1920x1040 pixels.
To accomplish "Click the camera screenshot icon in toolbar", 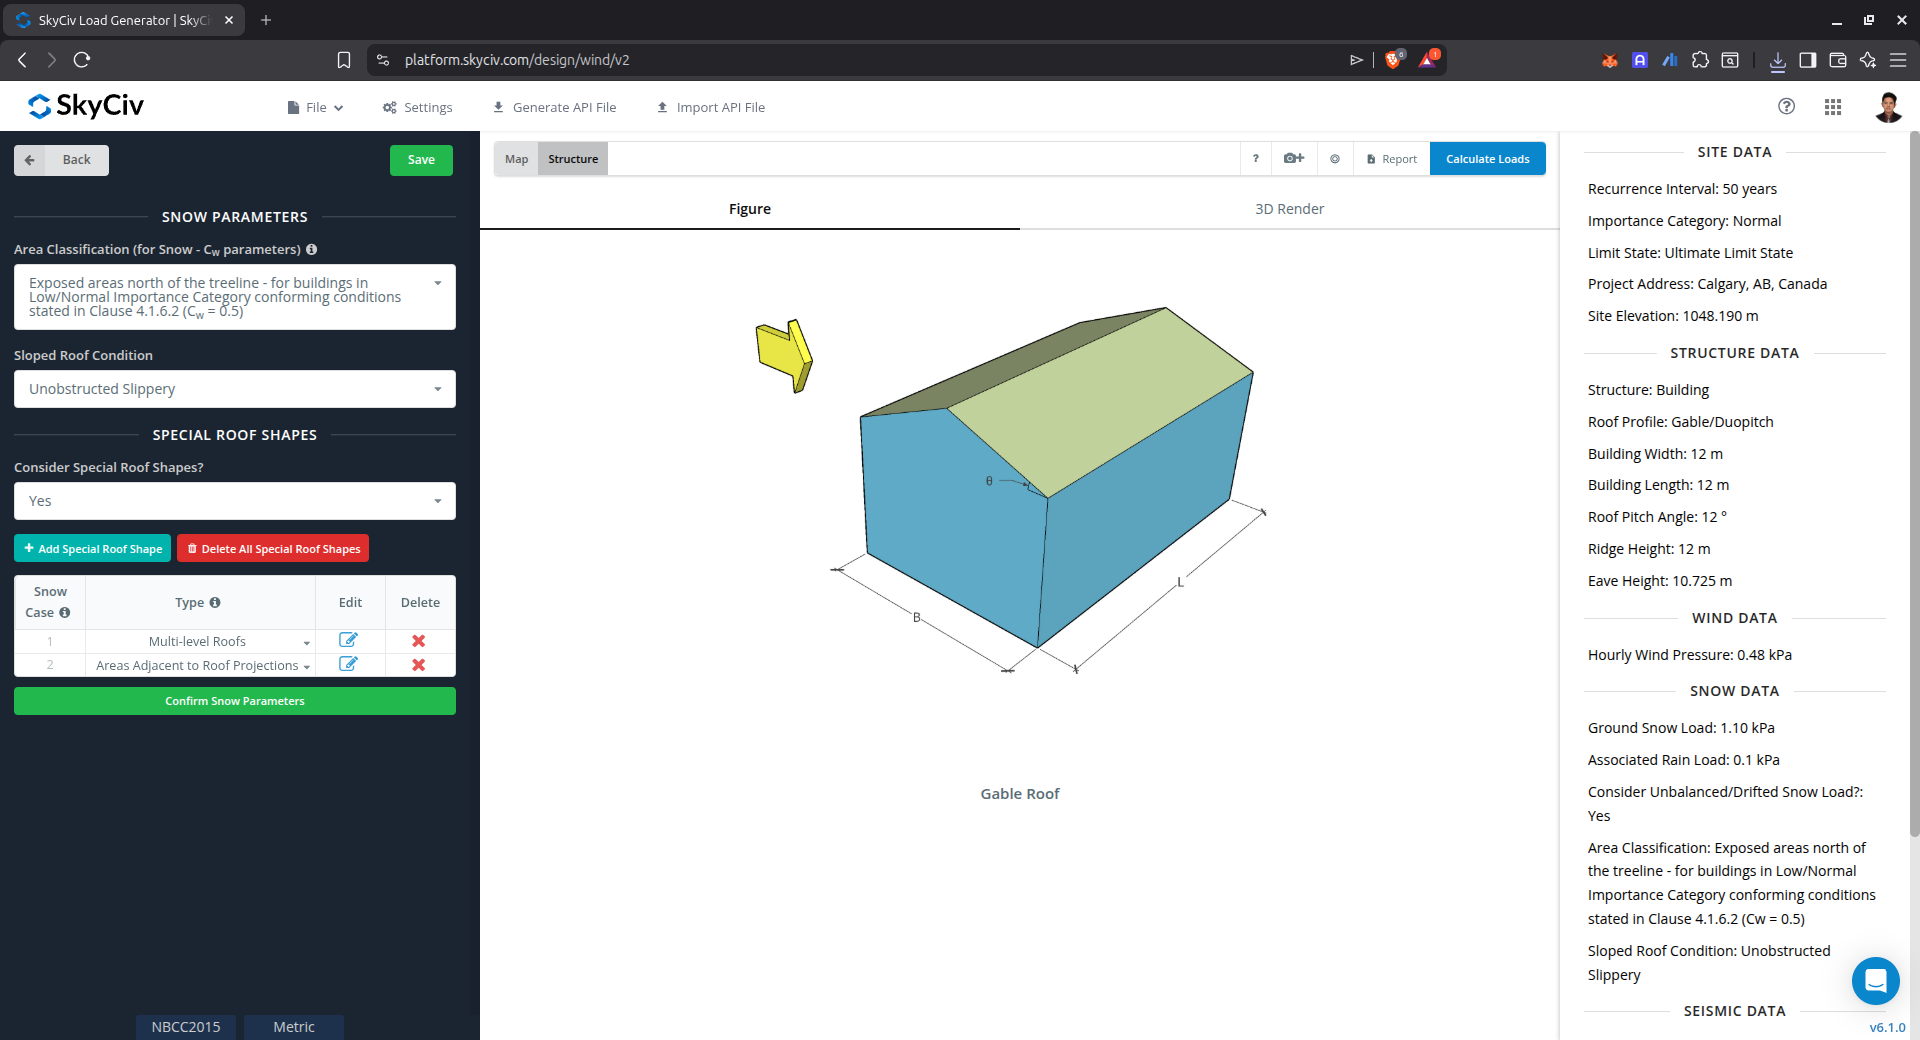I will 1293,159.
